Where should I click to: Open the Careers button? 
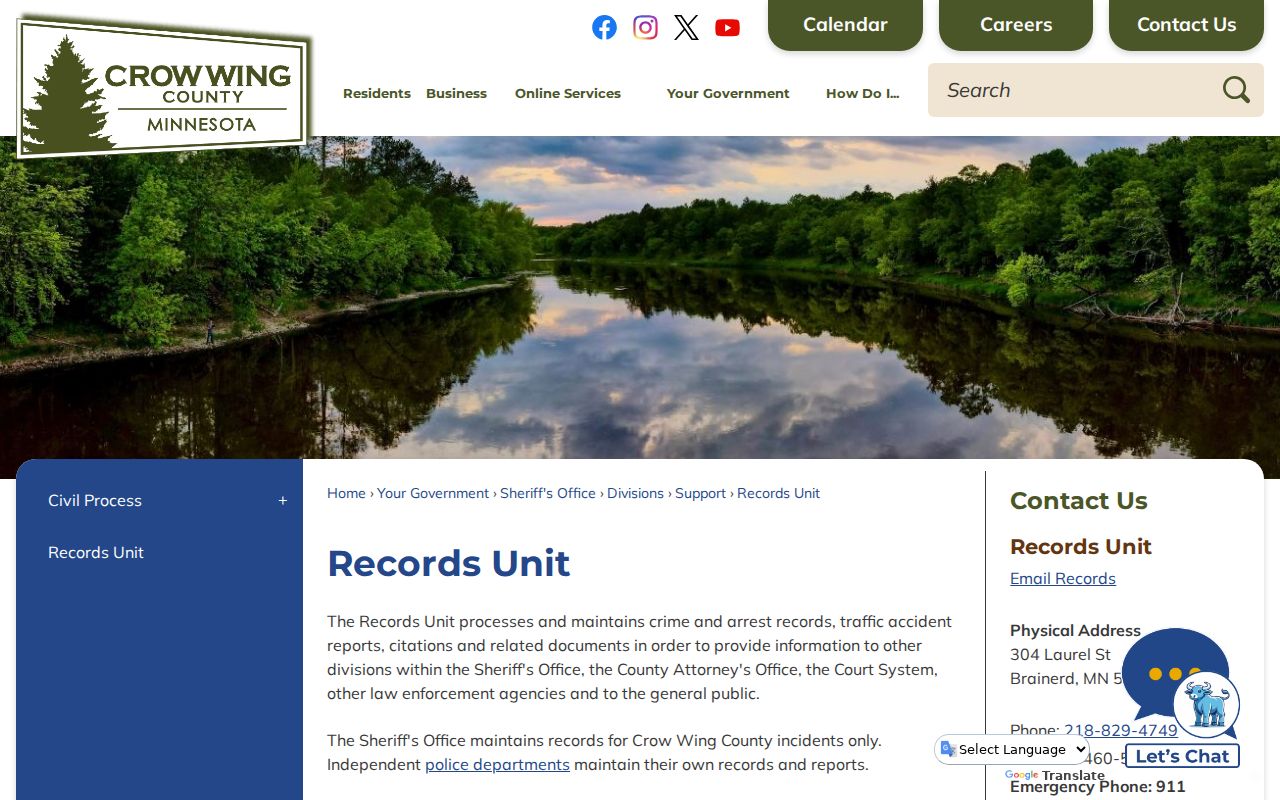(x=1016, y=25)
